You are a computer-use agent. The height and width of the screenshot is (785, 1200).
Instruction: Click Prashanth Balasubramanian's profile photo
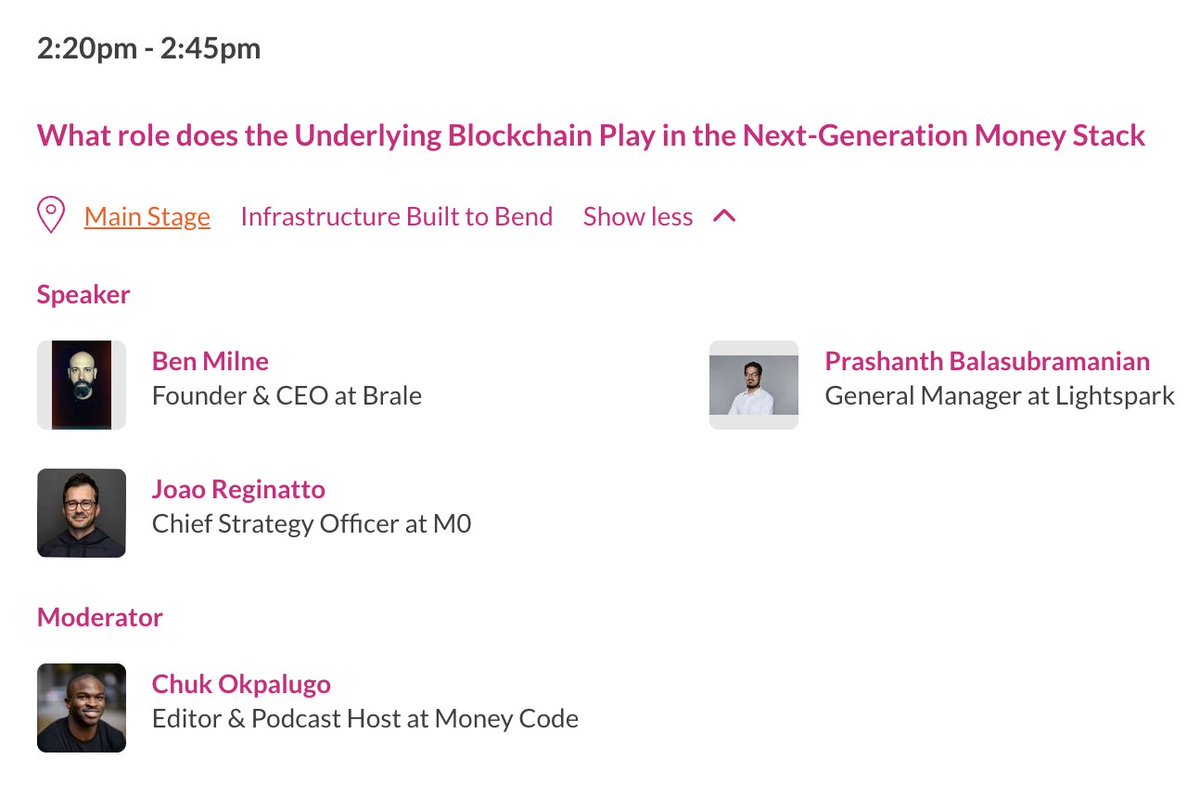[x=754, y=385]
